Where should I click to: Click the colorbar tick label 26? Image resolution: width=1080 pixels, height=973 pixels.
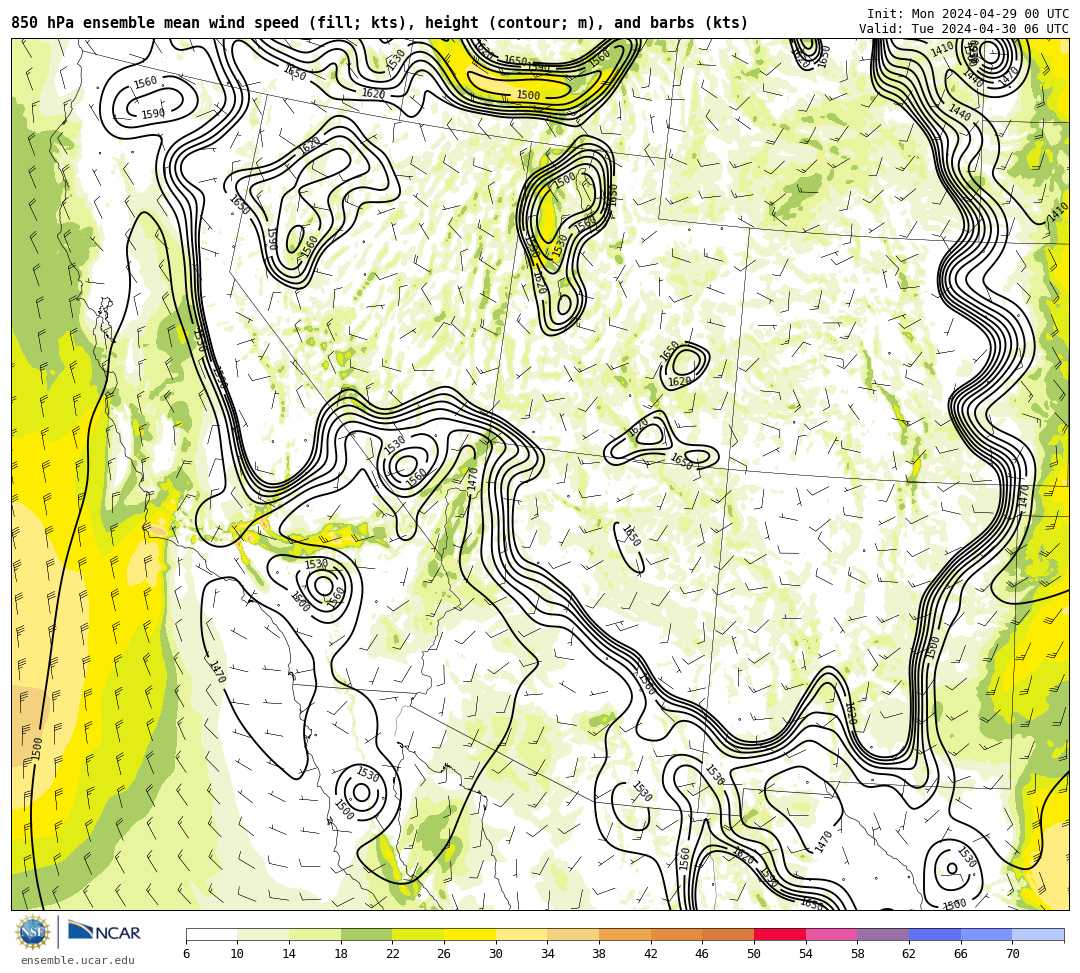(x=444, y=954)
